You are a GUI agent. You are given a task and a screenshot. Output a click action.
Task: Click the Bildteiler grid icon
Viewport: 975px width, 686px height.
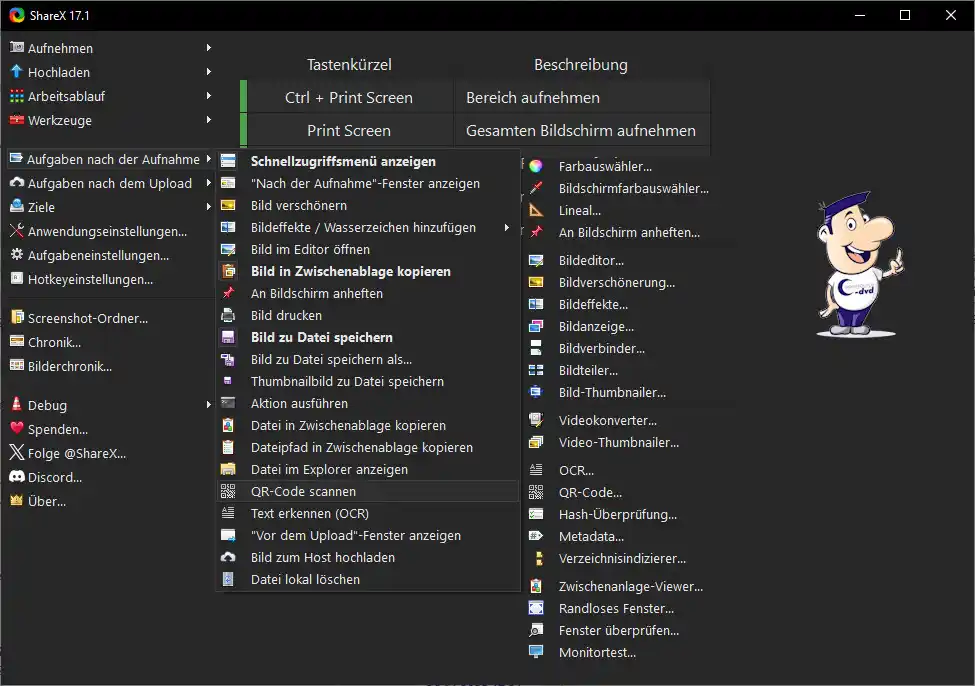[x=536, y=370]
